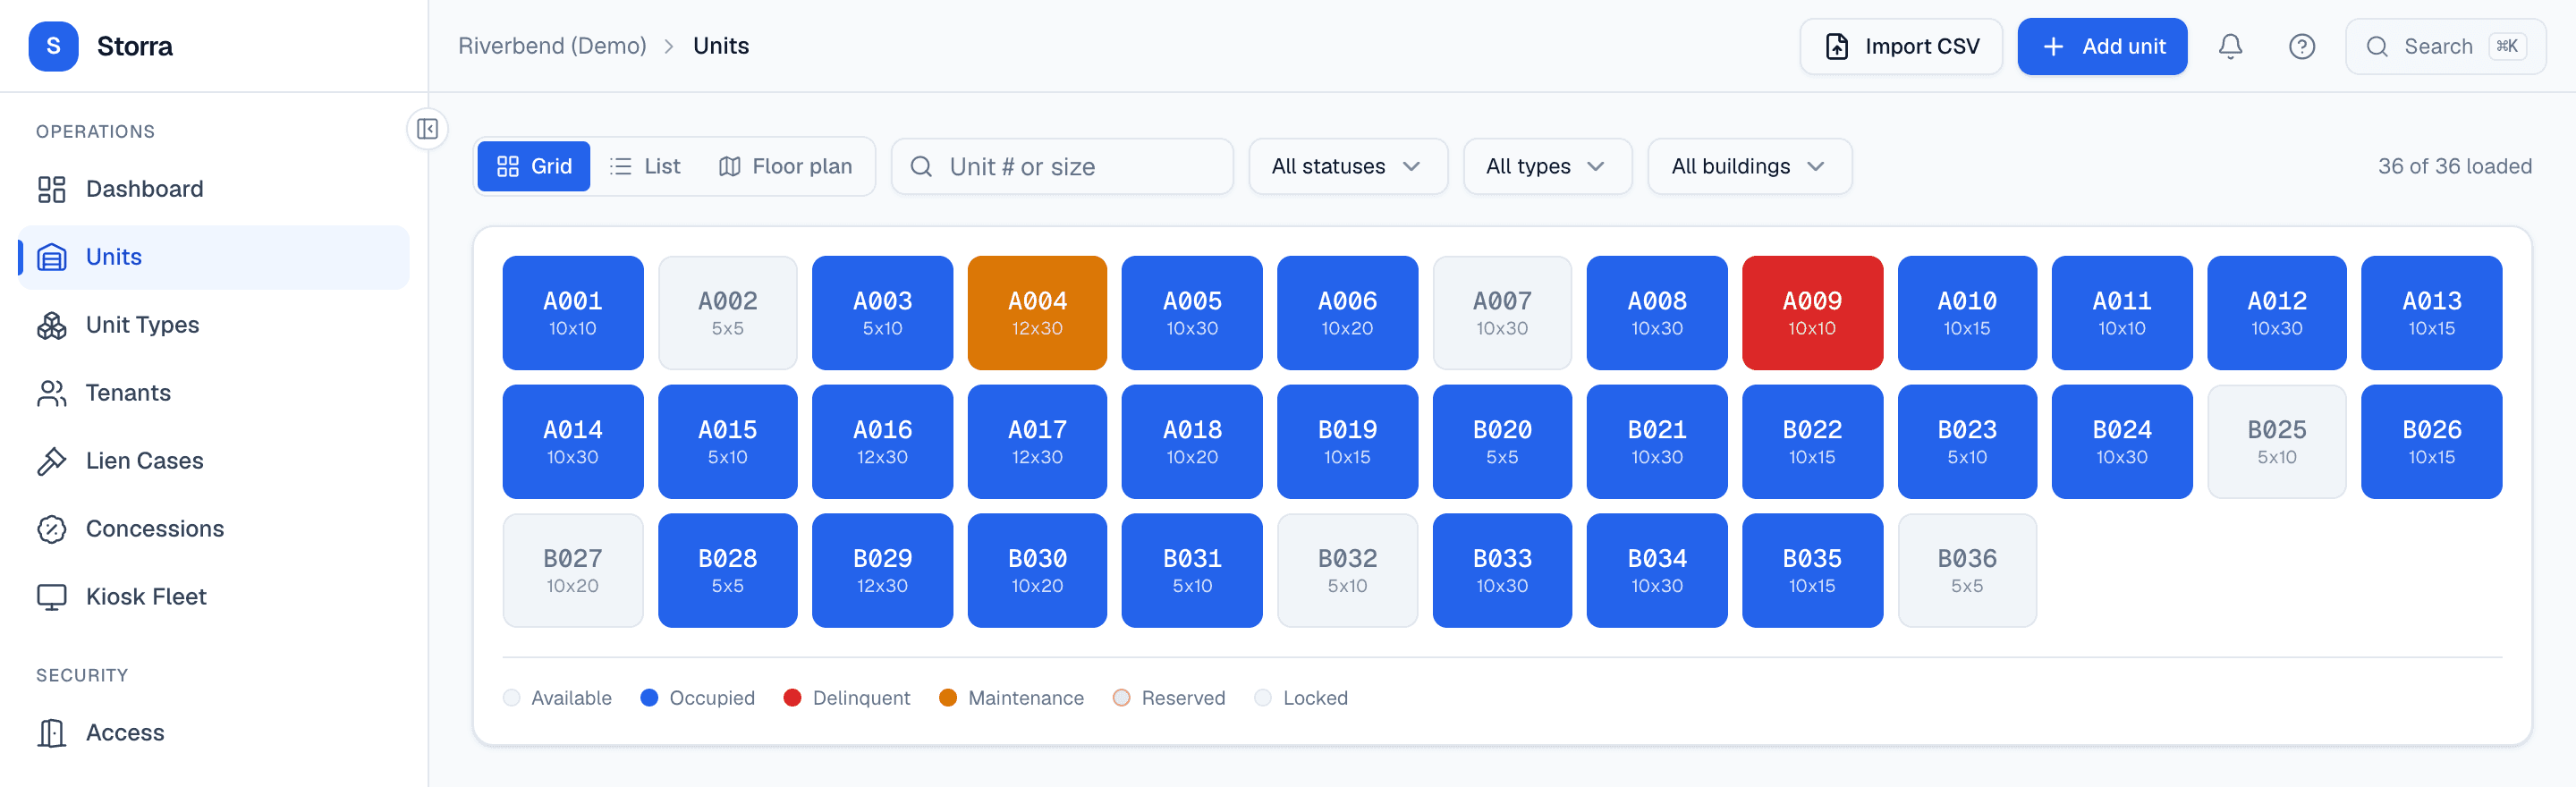This screenshot has height=787, width=2576.
Task: Focus the Unit # or size field
Action: [x=1062, y=167]
